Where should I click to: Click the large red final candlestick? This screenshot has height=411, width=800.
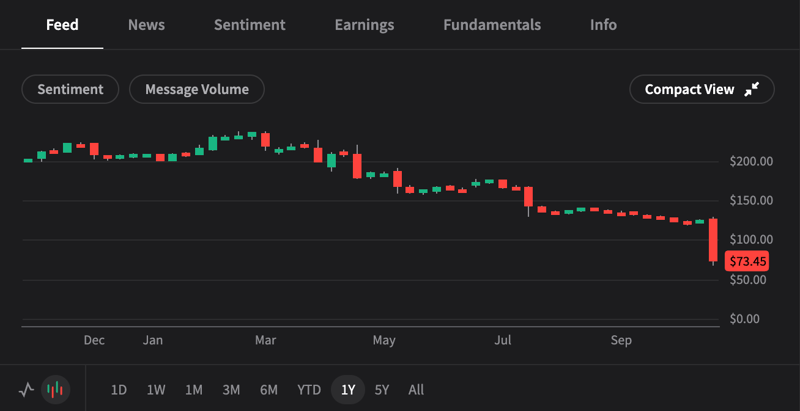click(x=713, y=241)
